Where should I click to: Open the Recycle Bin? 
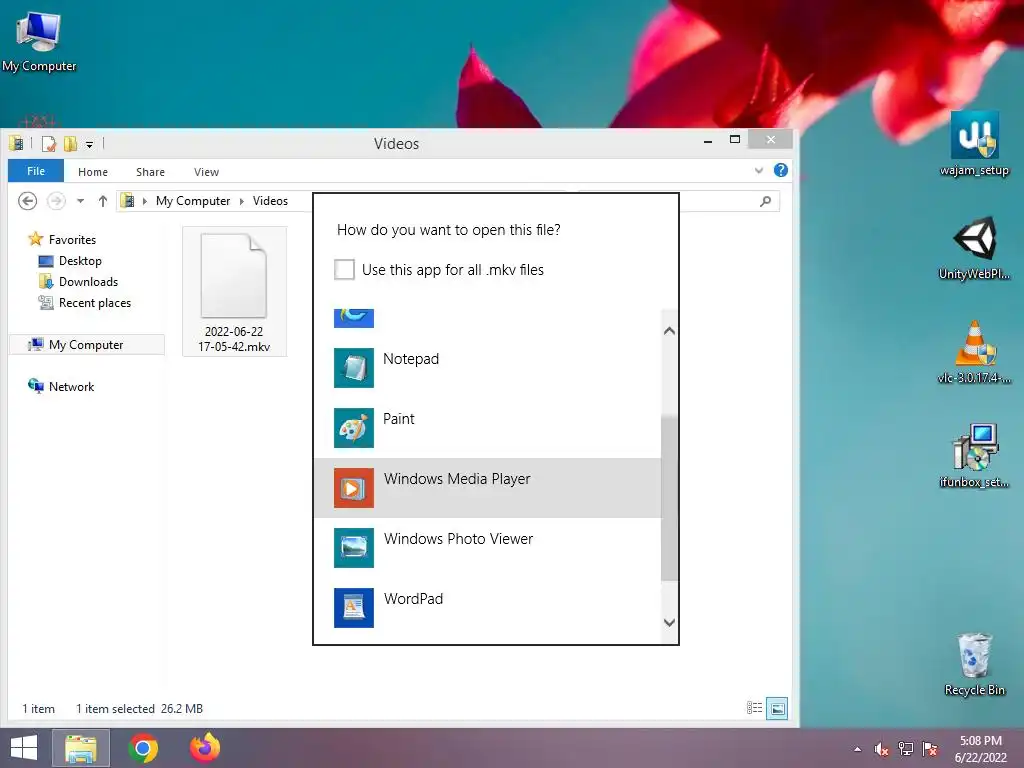pyautogui.click(x=974, y=664)
